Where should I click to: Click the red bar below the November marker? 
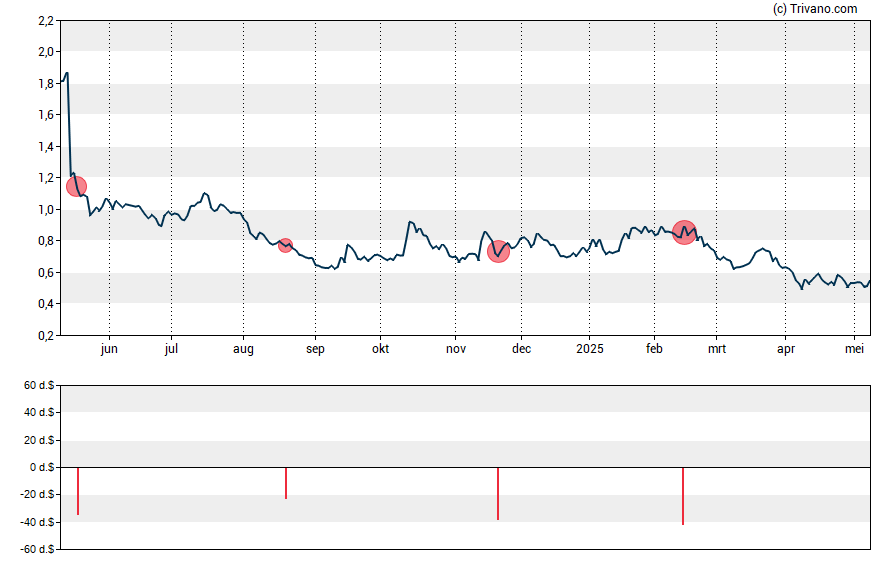(x=498, y=494)
